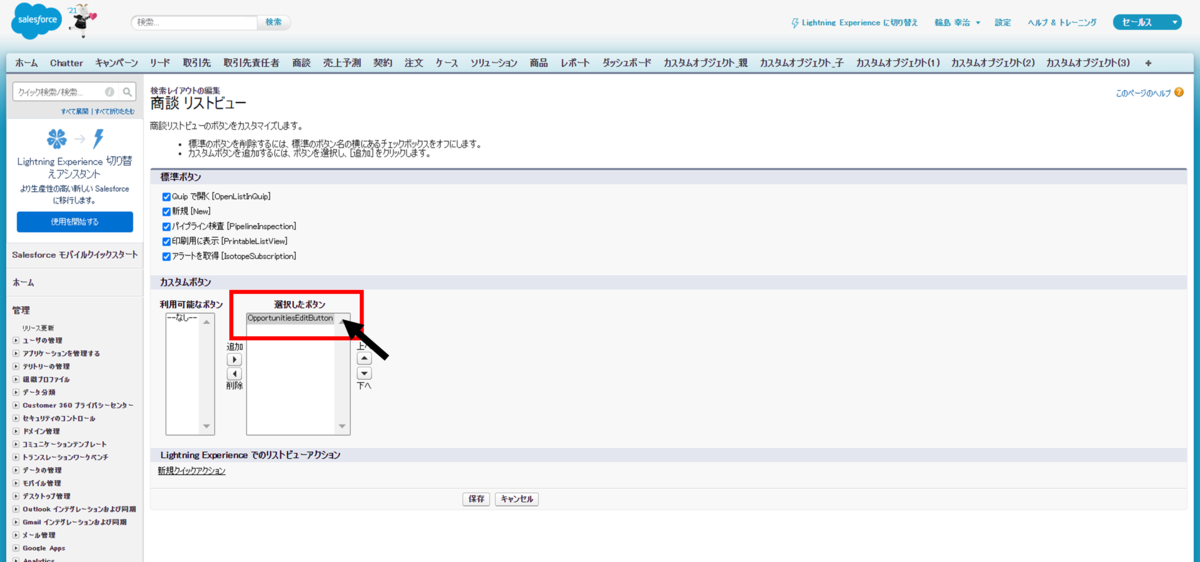Image resolution: width=1200 pixels, height=562 pixels.
Task: Open the ホーム tab
Action: tap(26, 63)
